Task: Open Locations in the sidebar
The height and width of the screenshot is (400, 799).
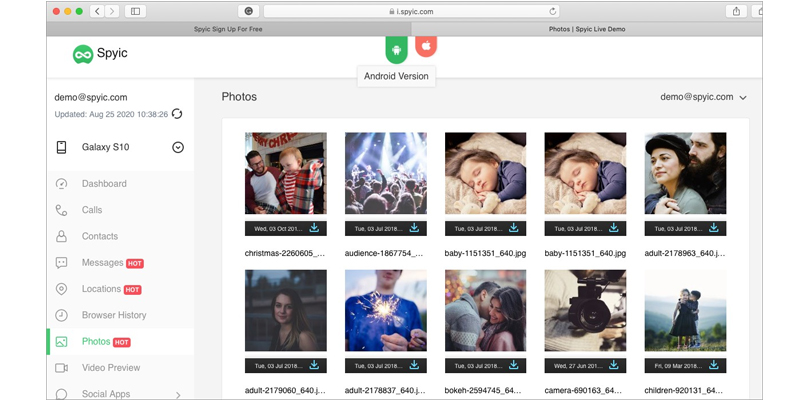Action: [x=101, y=289]
